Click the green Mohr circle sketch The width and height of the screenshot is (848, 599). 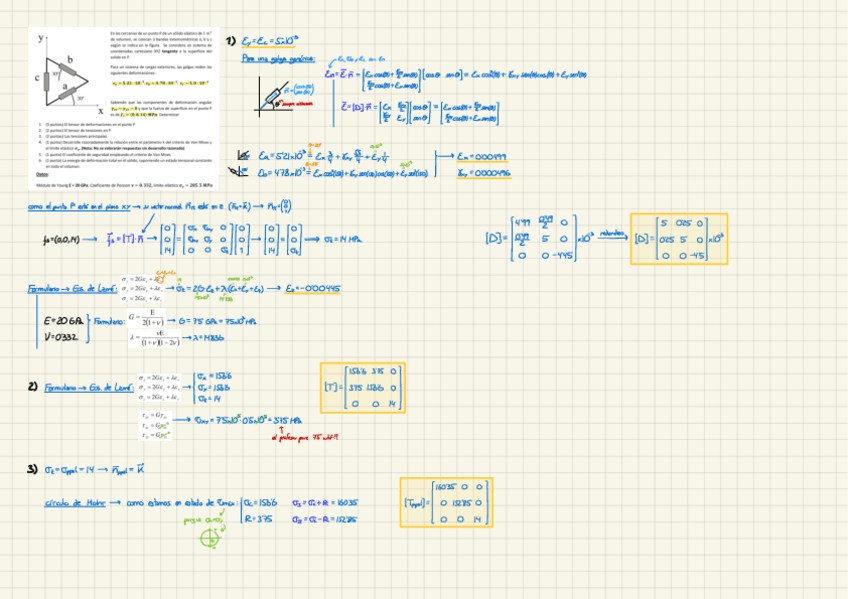(209, 537)
